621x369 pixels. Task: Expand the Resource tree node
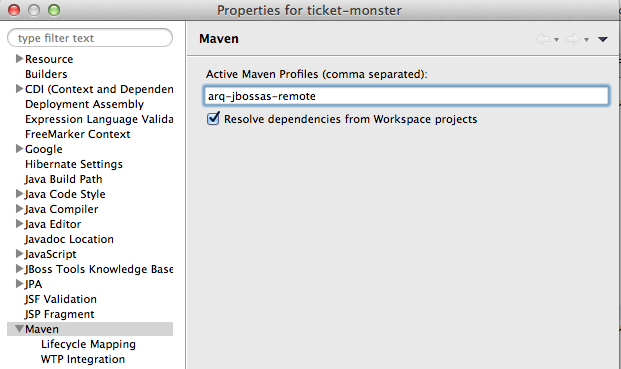pyautogui.click(x=19, y=59)
